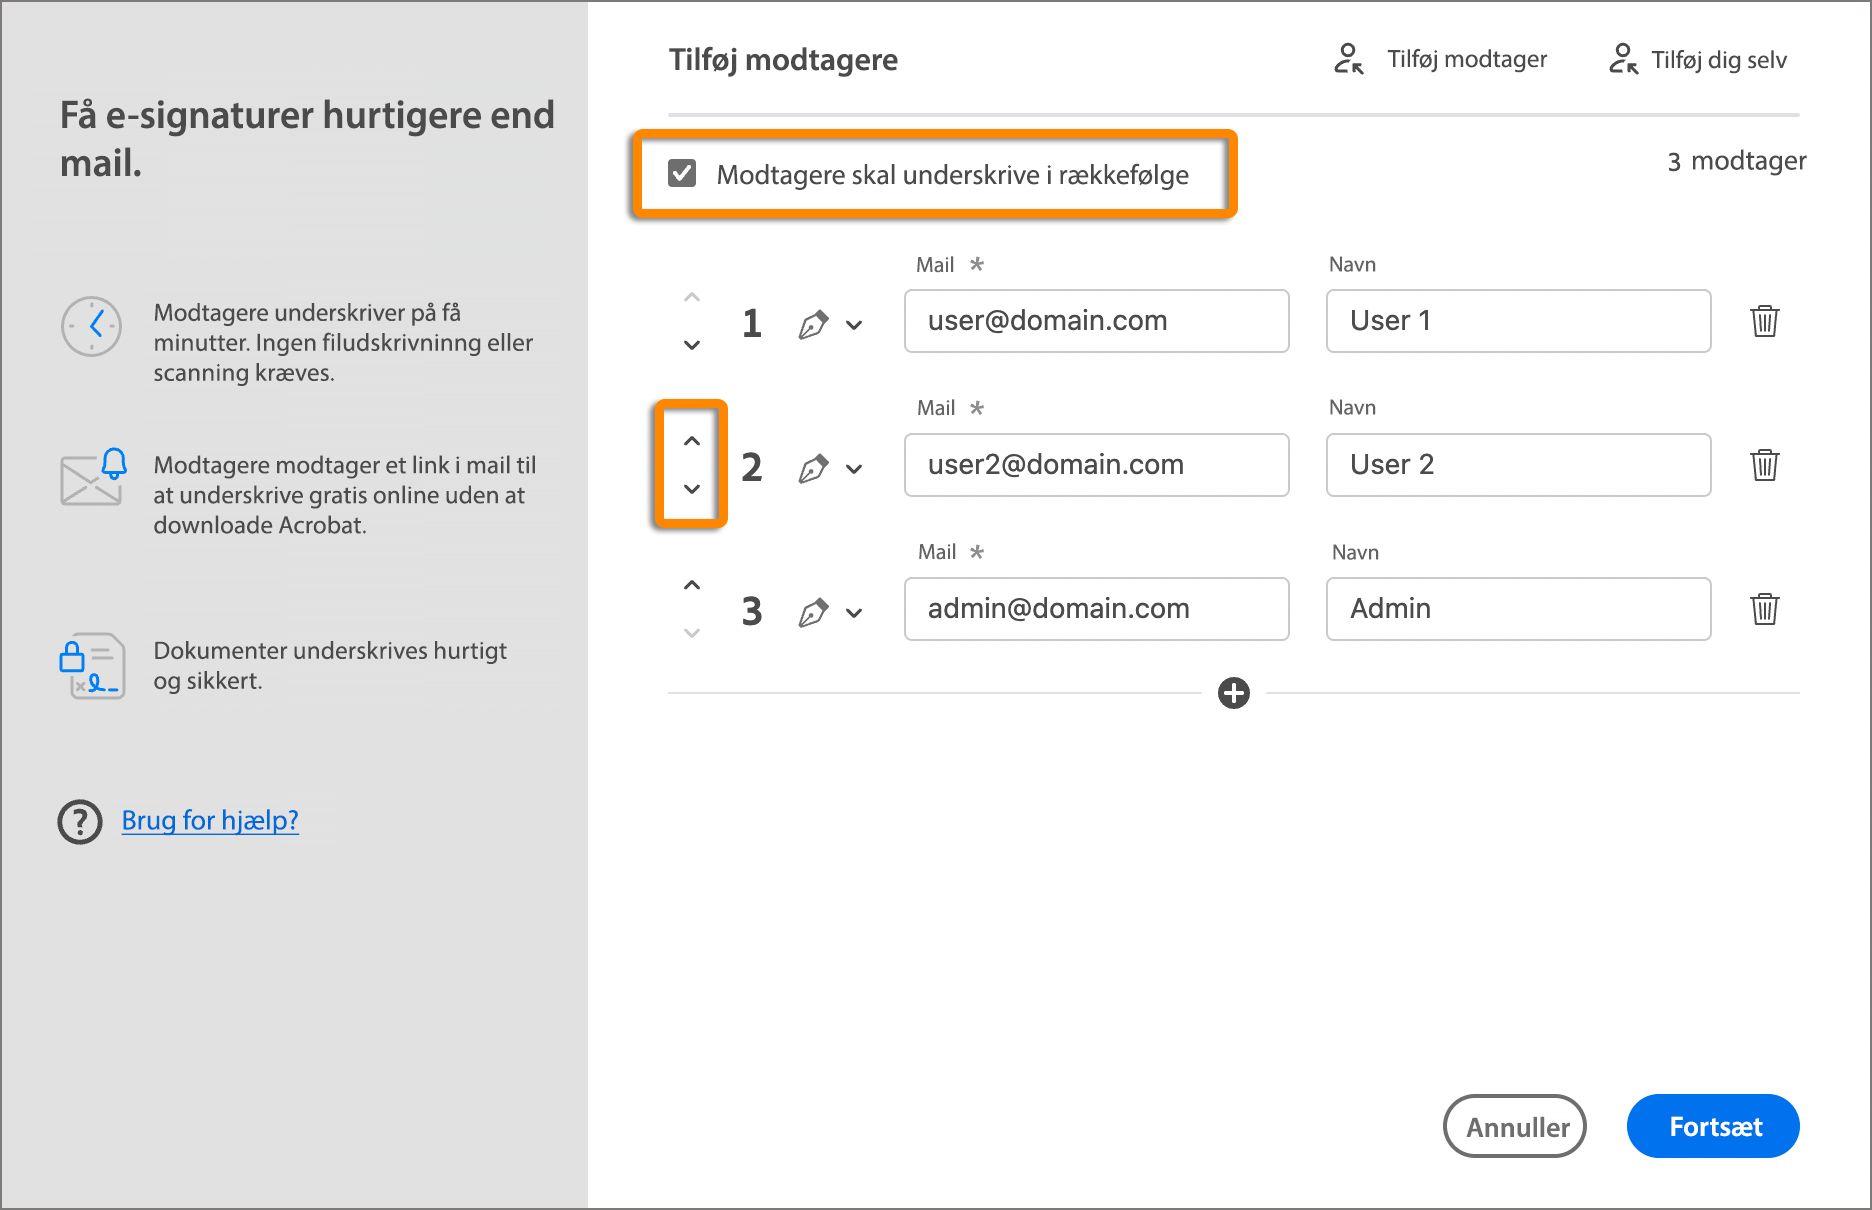Image resolution: width=1872 pixels, height=1210 pixels.
Task: Click the Fortsæt button
Action: coord(1713,1126)
